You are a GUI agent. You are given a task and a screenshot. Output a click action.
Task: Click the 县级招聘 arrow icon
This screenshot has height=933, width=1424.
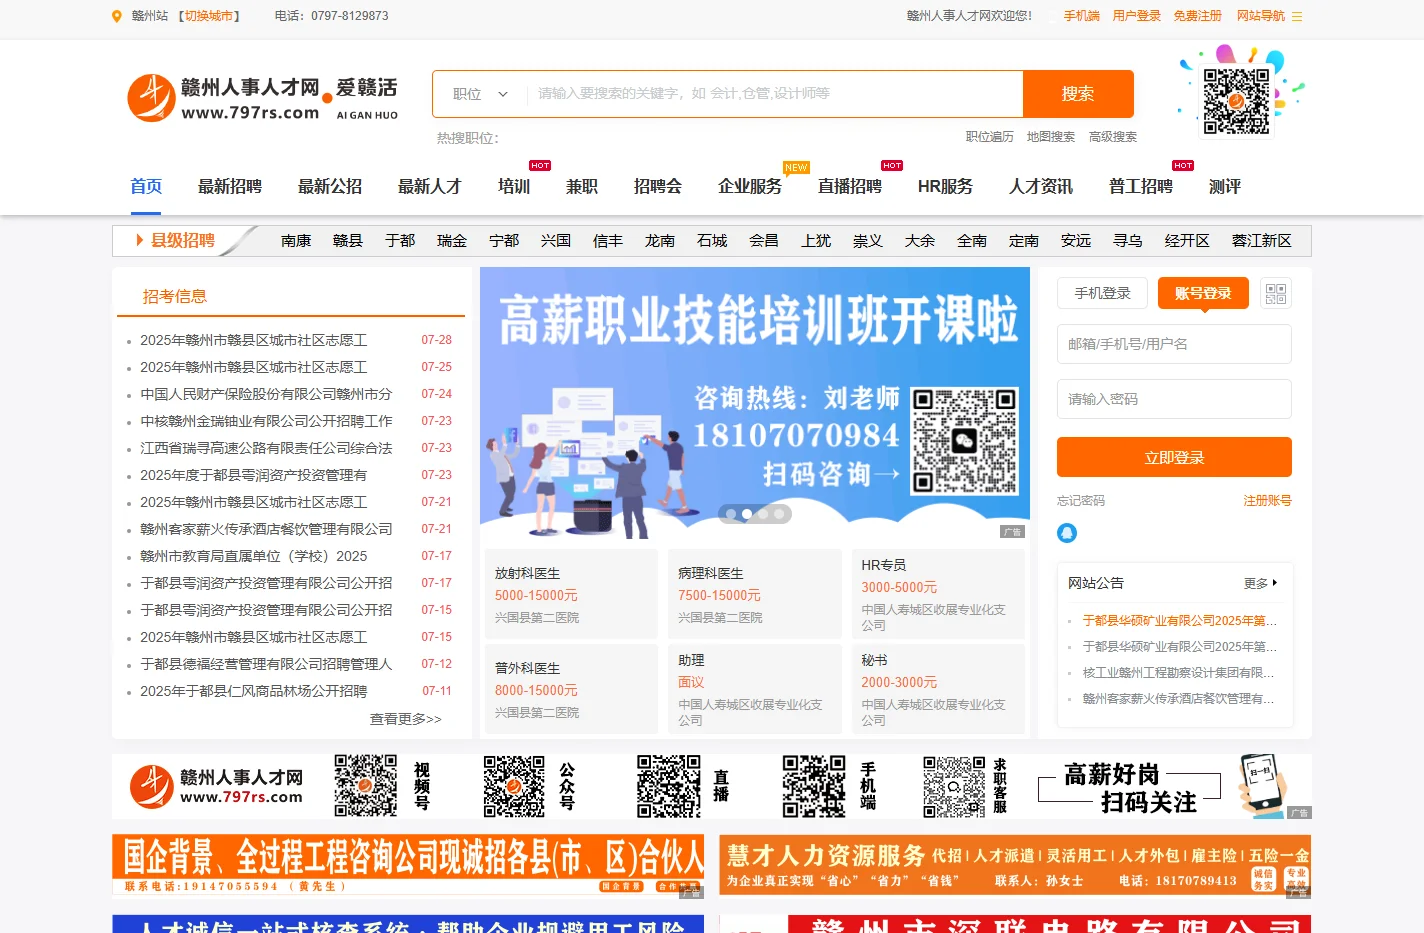pos(140,240)
